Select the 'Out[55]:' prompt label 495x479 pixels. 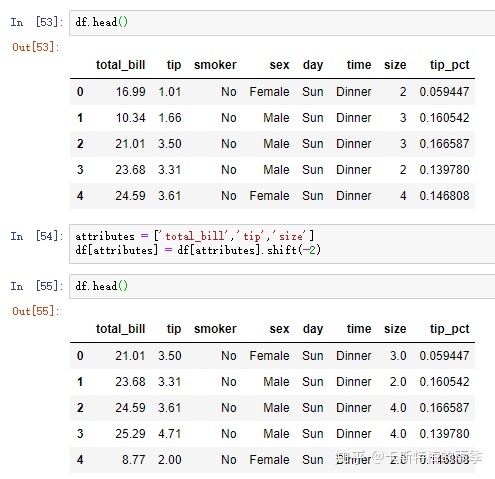36,311
